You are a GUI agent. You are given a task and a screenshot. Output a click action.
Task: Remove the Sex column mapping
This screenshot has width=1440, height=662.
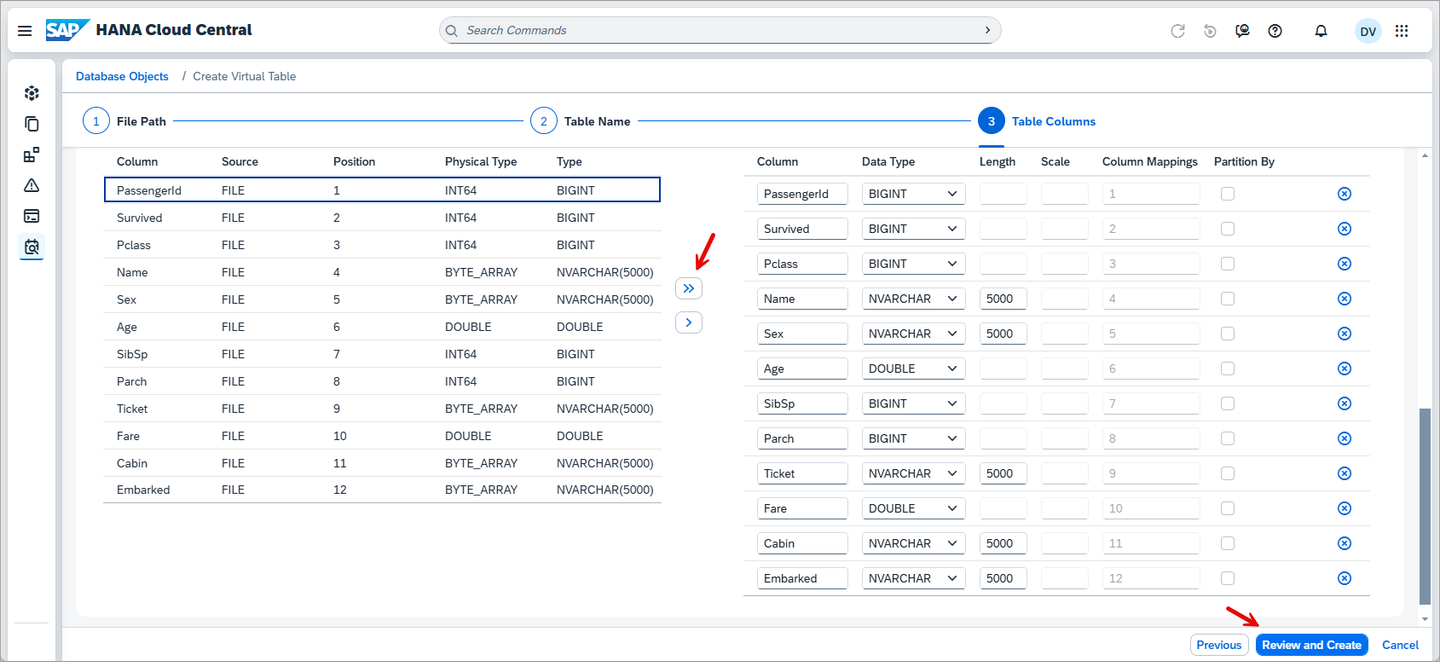pos(1344,334)
